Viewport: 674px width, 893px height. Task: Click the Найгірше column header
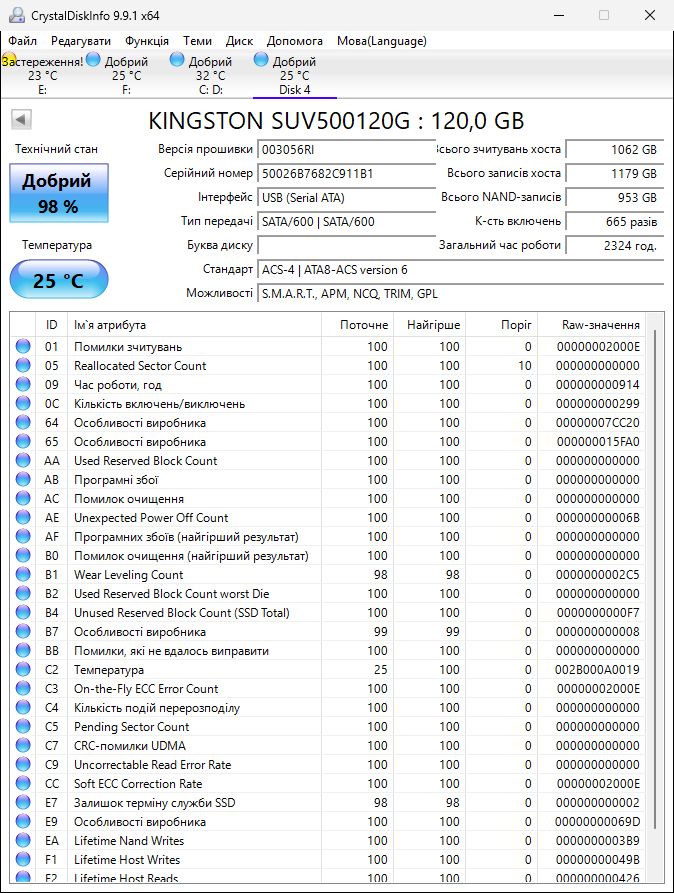(429, 325)
